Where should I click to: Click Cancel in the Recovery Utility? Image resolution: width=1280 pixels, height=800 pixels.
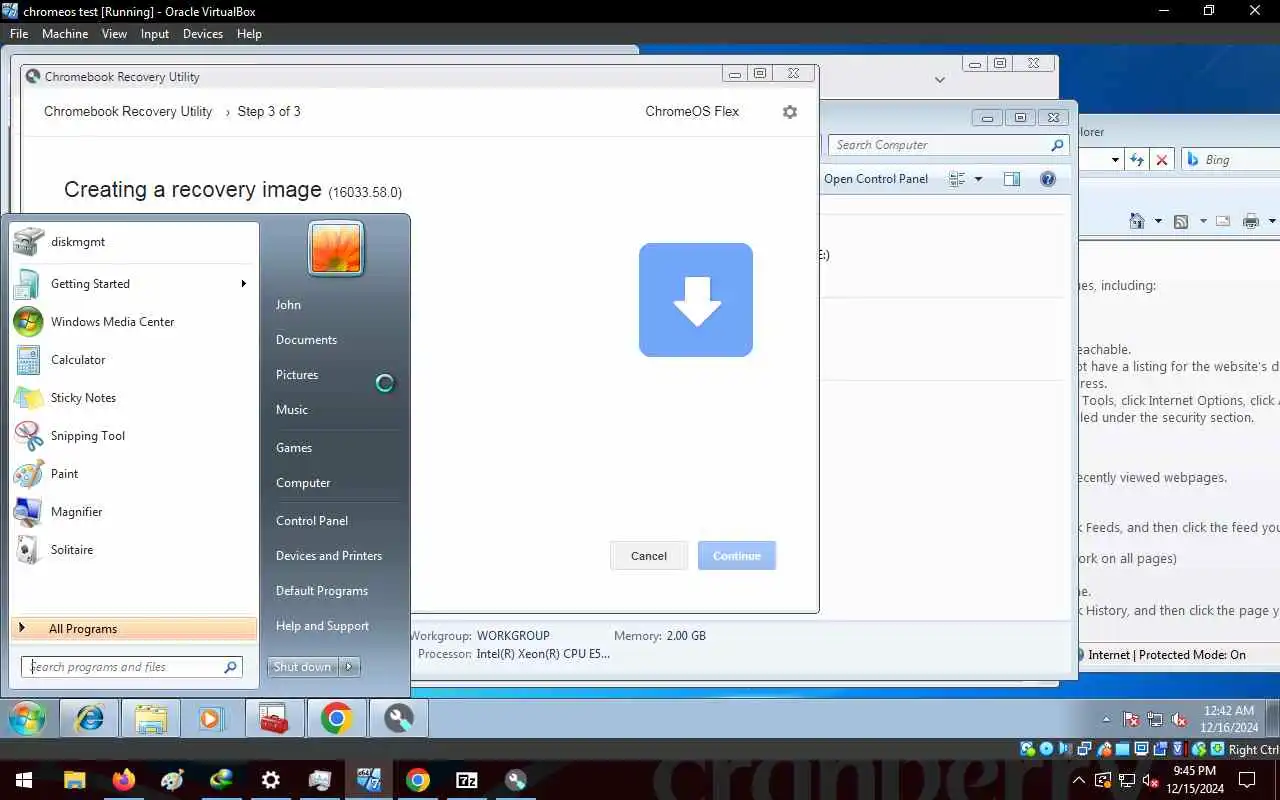click(649, 556)
